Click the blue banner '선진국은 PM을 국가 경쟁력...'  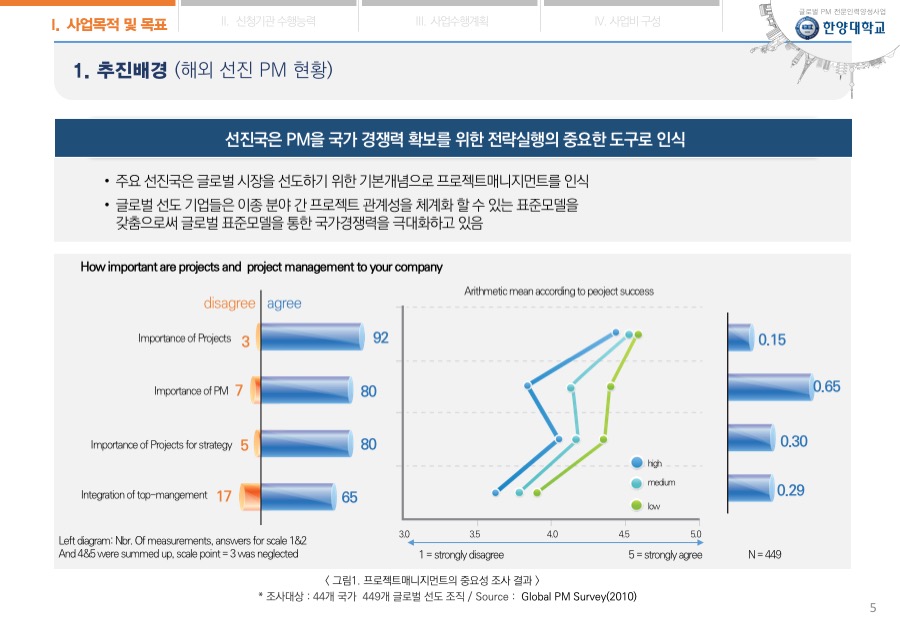(x=453, y=138)
